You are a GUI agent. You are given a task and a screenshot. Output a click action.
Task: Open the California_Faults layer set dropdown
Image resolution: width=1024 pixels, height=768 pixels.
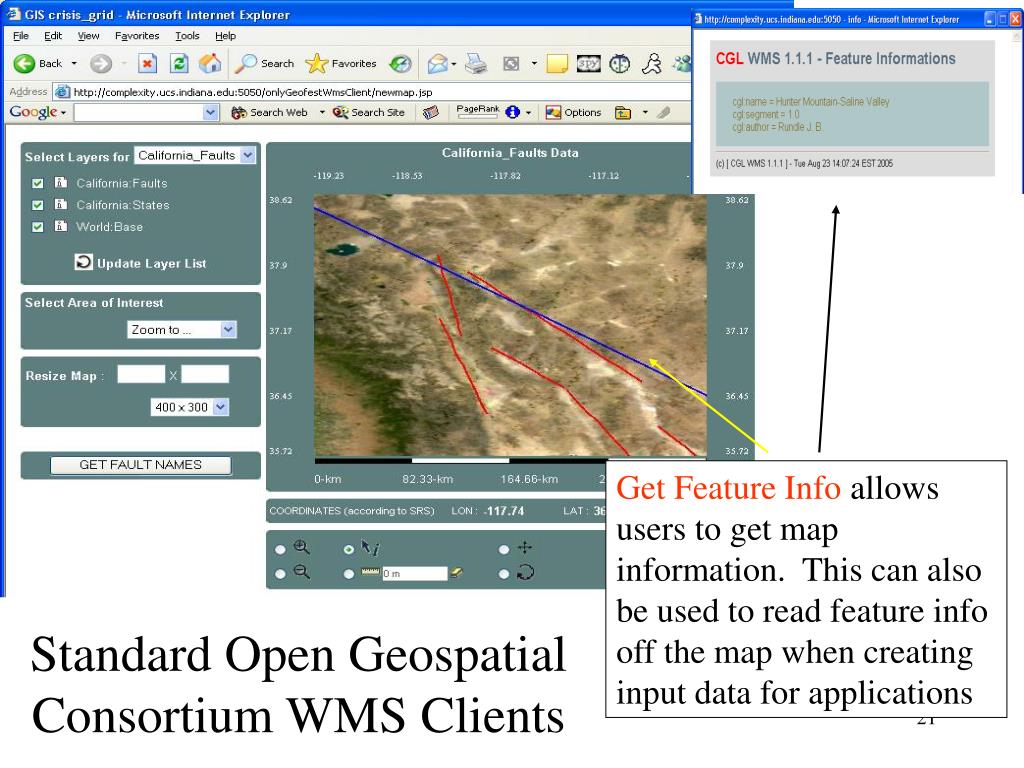pos(248,155)
